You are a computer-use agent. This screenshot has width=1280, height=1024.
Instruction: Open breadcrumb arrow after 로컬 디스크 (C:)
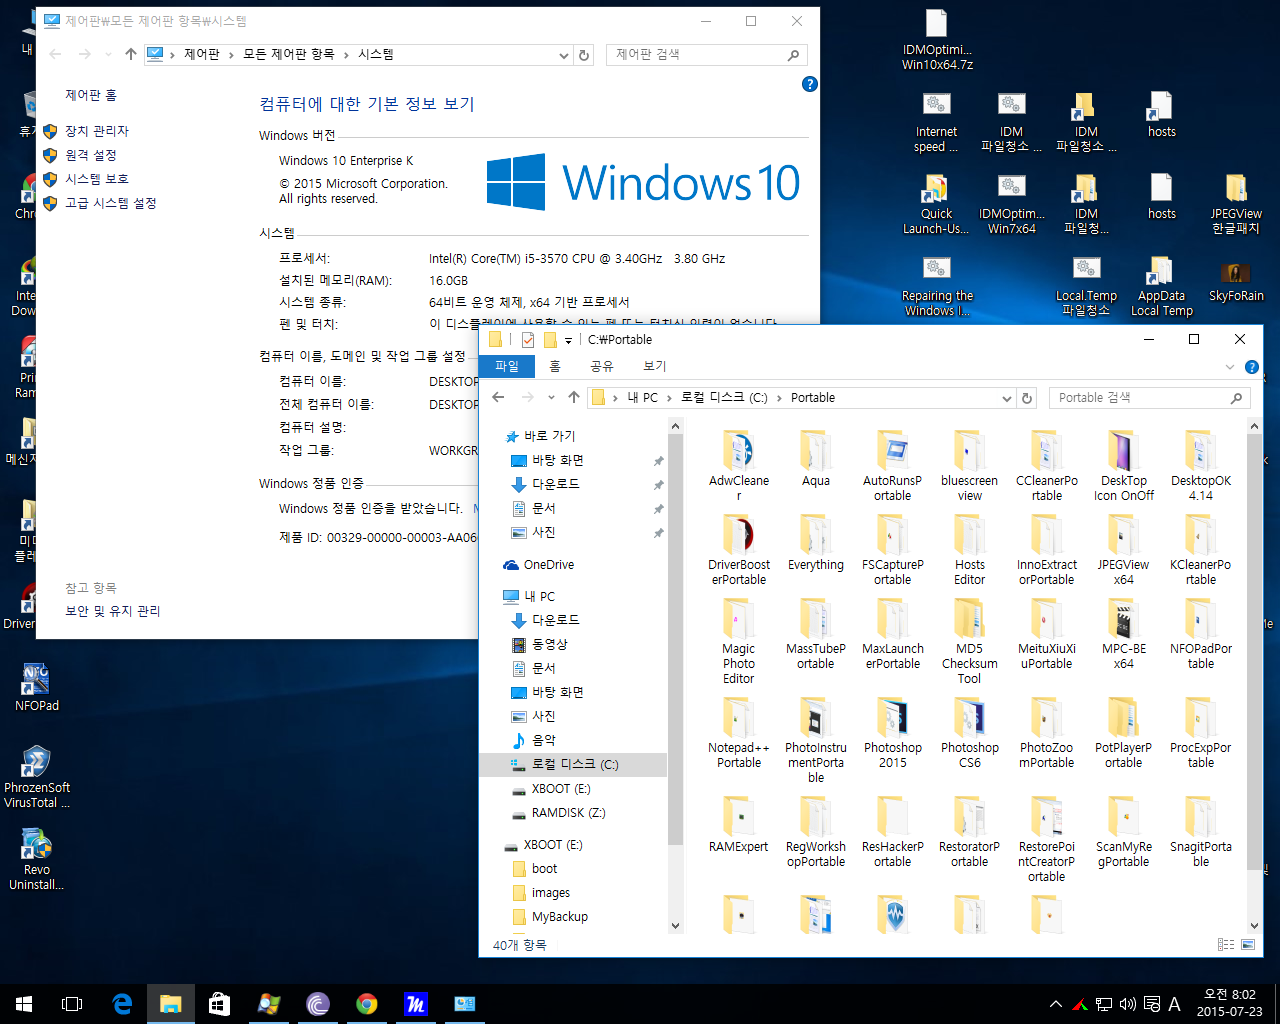click(x=779, y=398)
